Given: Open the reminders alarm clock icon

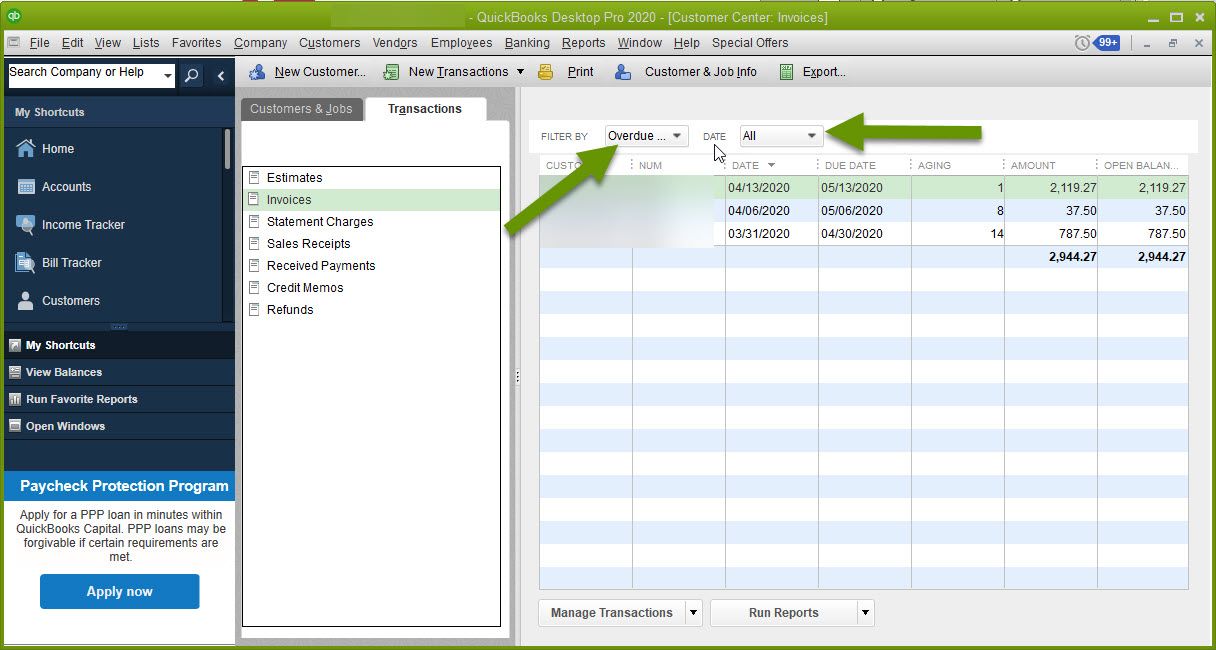Looking at the screenshot, I should pyautogui.click(x=1082, y=43).
